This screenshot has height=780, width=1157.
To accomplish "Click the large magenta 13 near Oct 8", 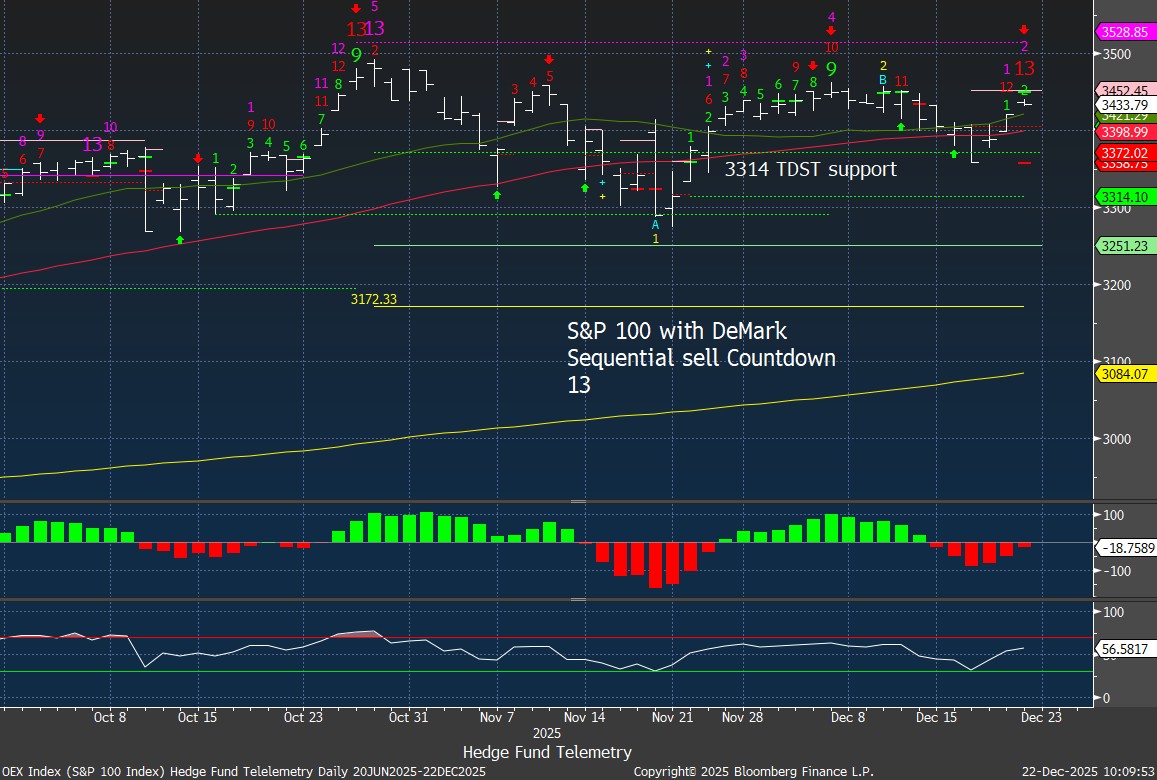I will (92, 145).
